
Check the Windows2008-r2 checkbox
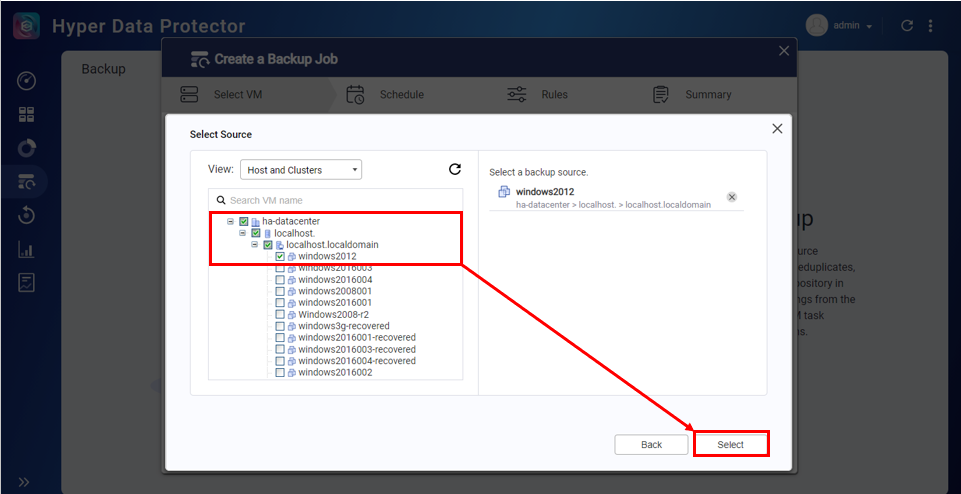[280, 314]
